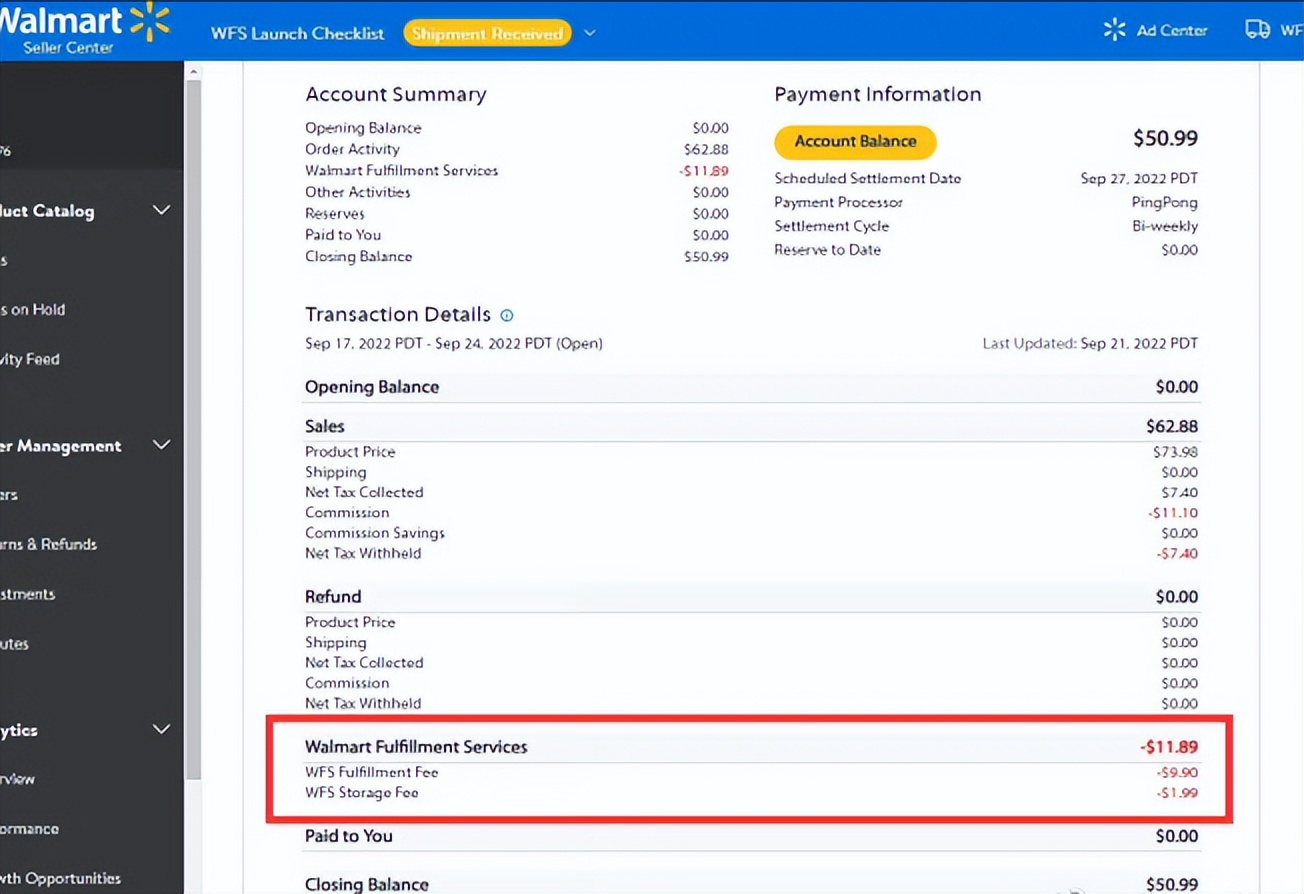Collapse the Analytics sidebar section
The height and width of the screenshot is (894, 1304).
tap(161, 729)
